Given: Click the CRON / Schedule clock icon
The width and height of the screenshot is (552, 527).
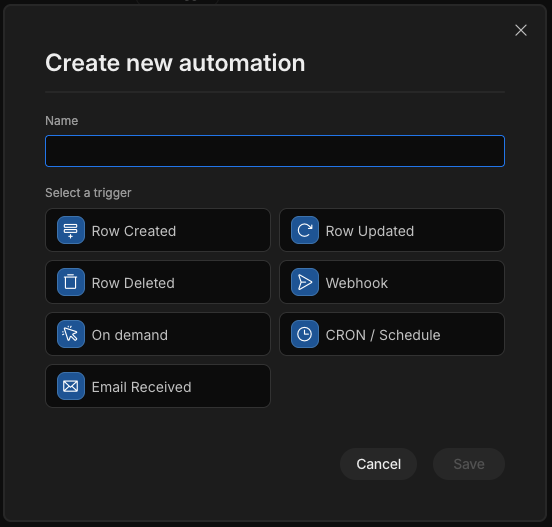Looking at the screenshot, I should point(305,334).
